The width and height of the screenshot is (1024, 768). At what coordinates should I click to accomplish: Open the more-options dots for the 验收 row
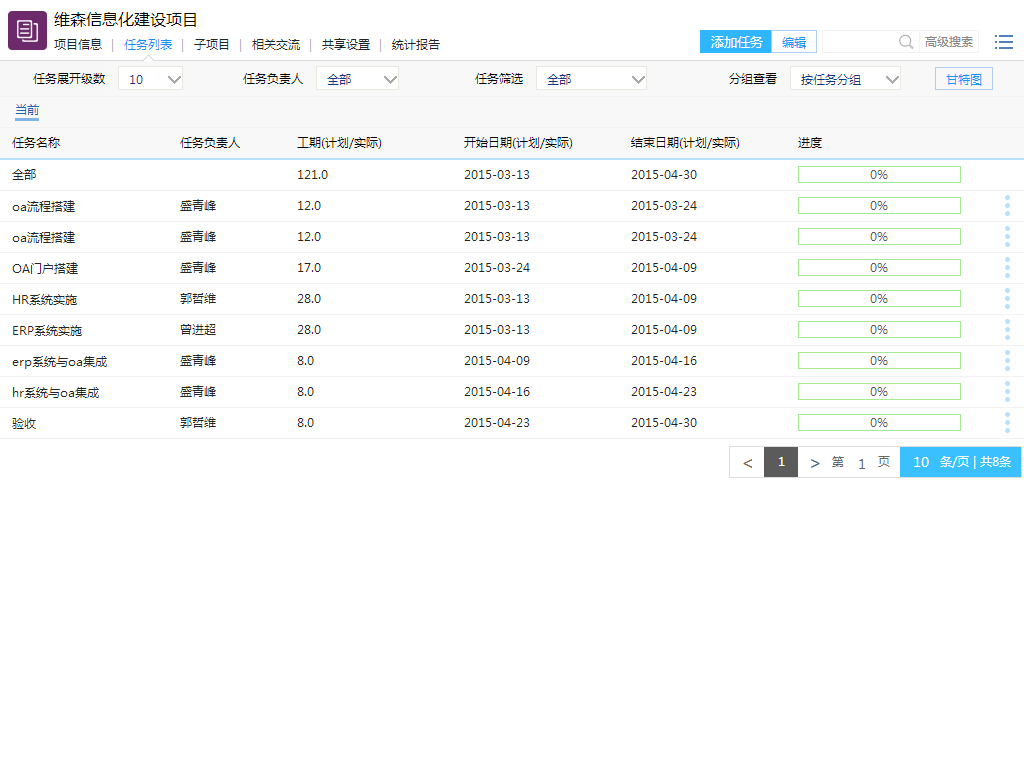click(x=1007, y=423)
